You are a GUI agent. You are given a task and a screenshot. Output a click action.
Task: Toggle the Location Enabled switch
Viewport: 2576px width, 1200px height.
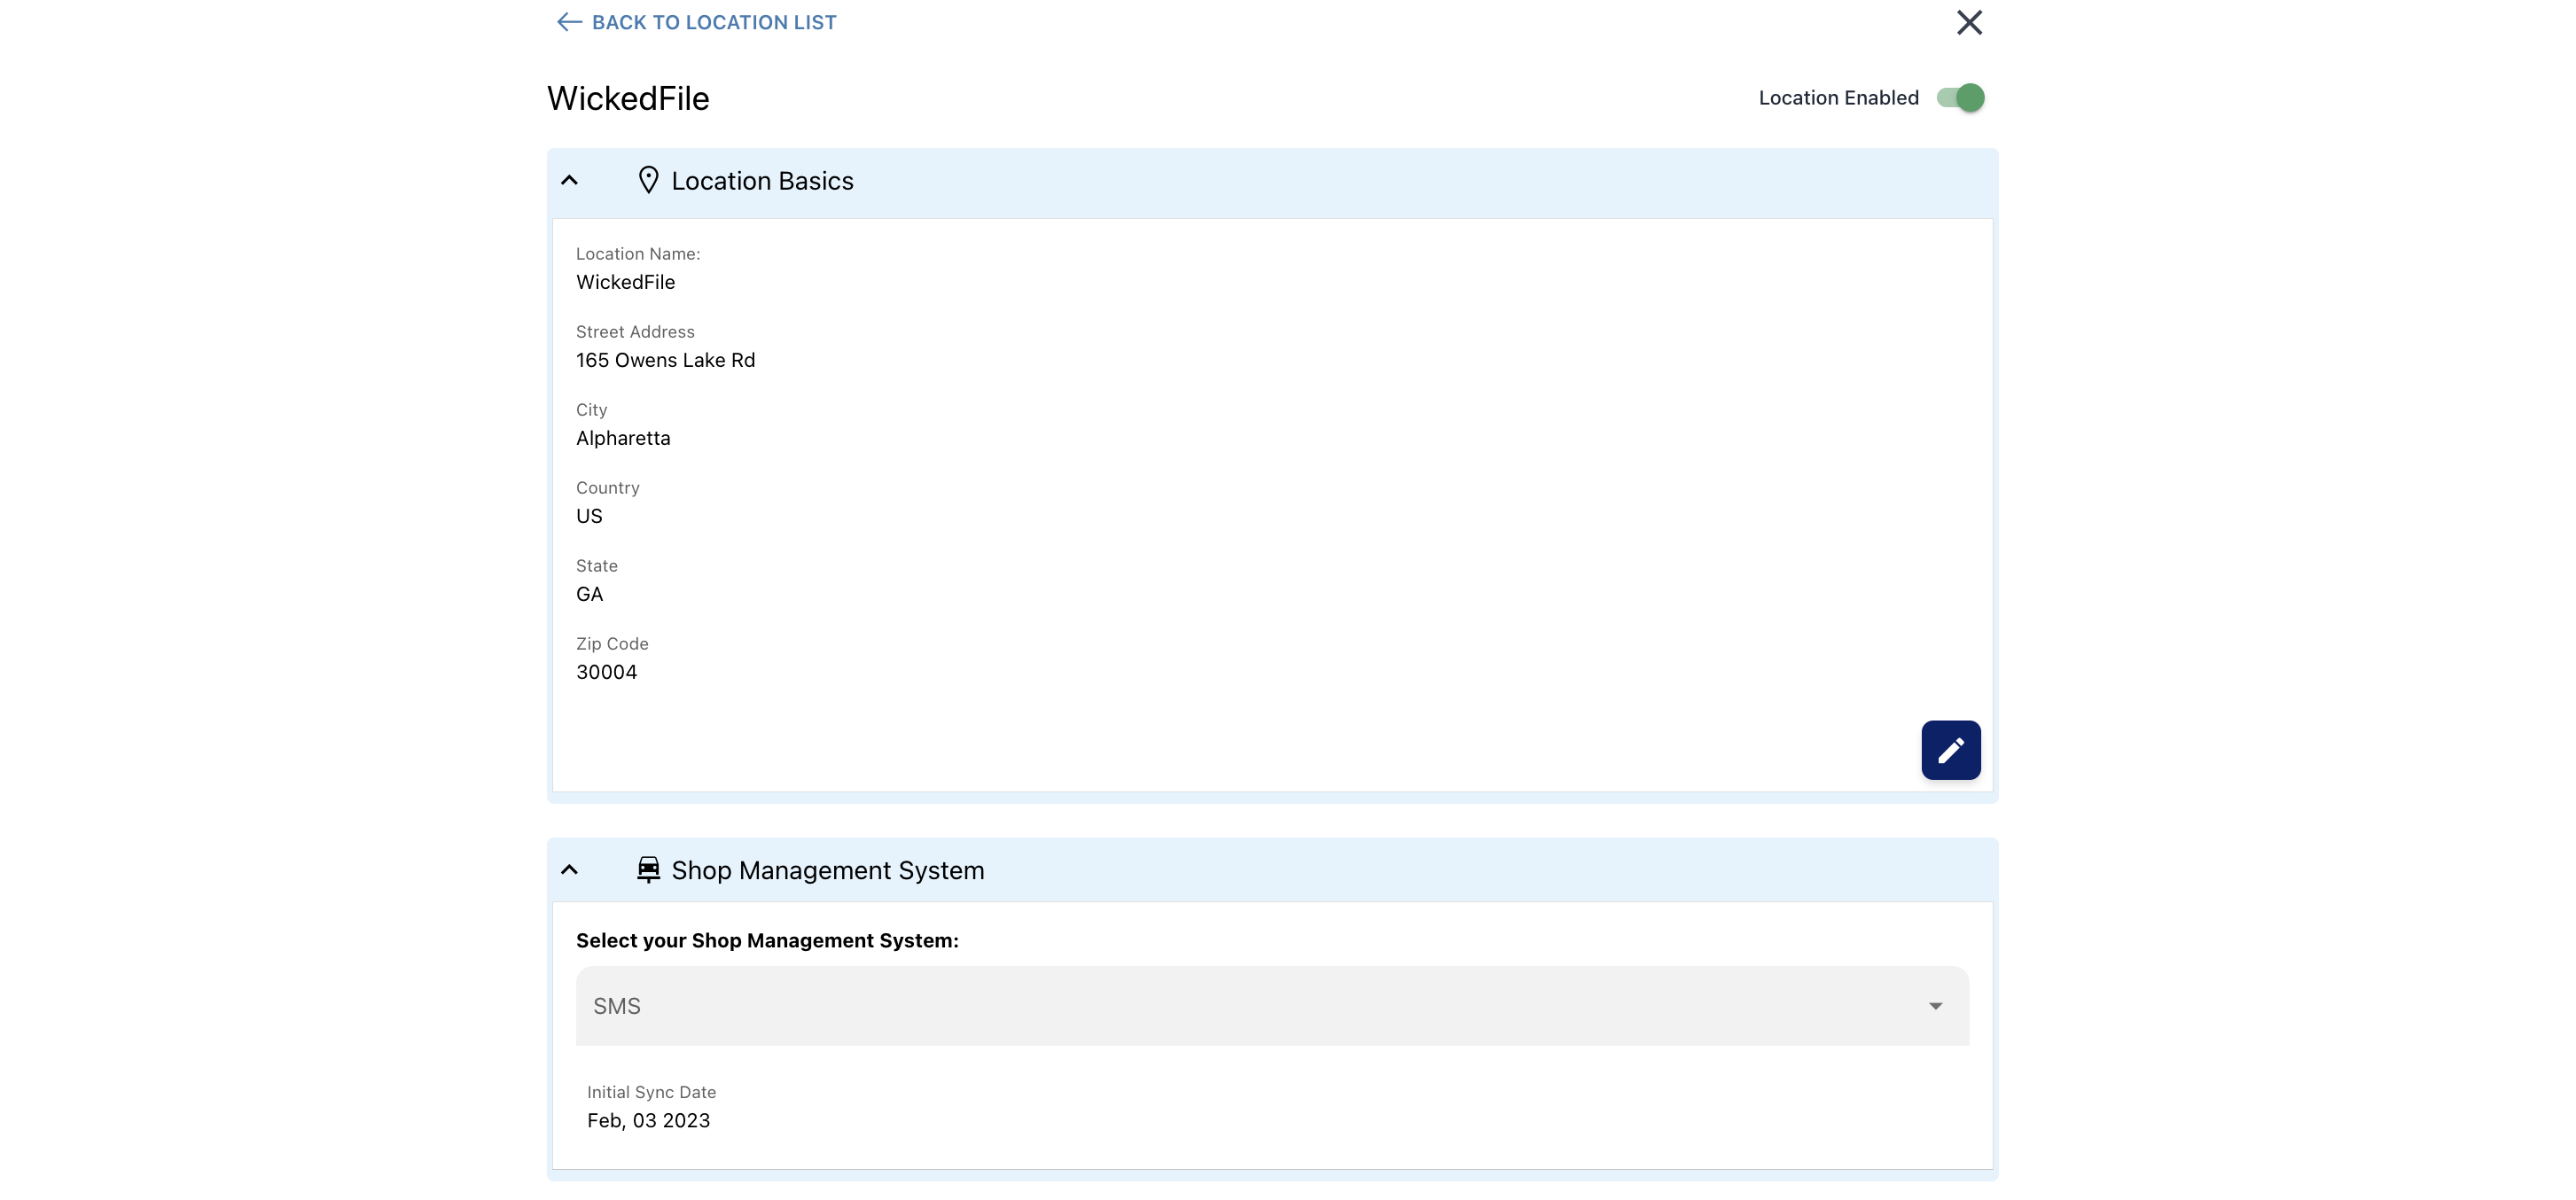click(1960, 98)
